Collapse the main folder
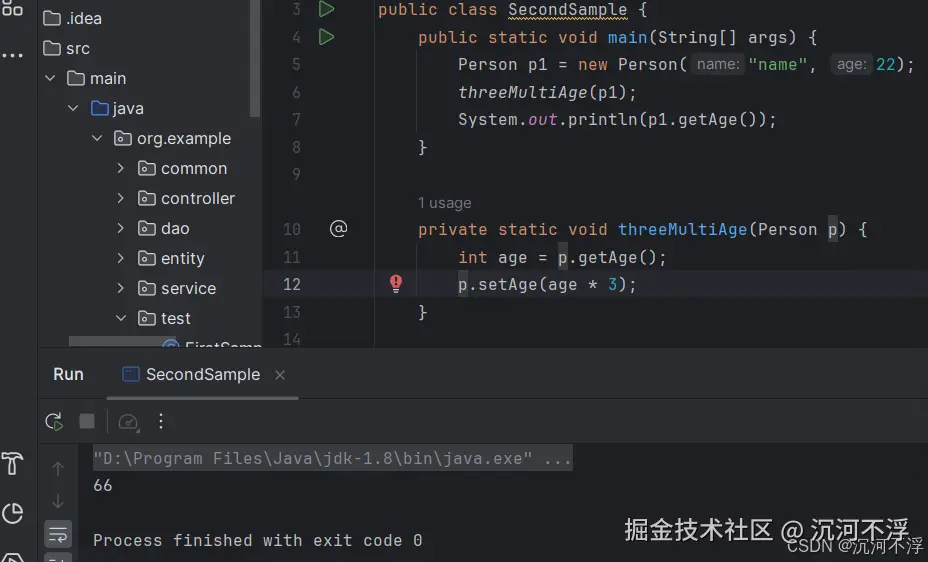The image size is (928, 562). coord(50,78)
